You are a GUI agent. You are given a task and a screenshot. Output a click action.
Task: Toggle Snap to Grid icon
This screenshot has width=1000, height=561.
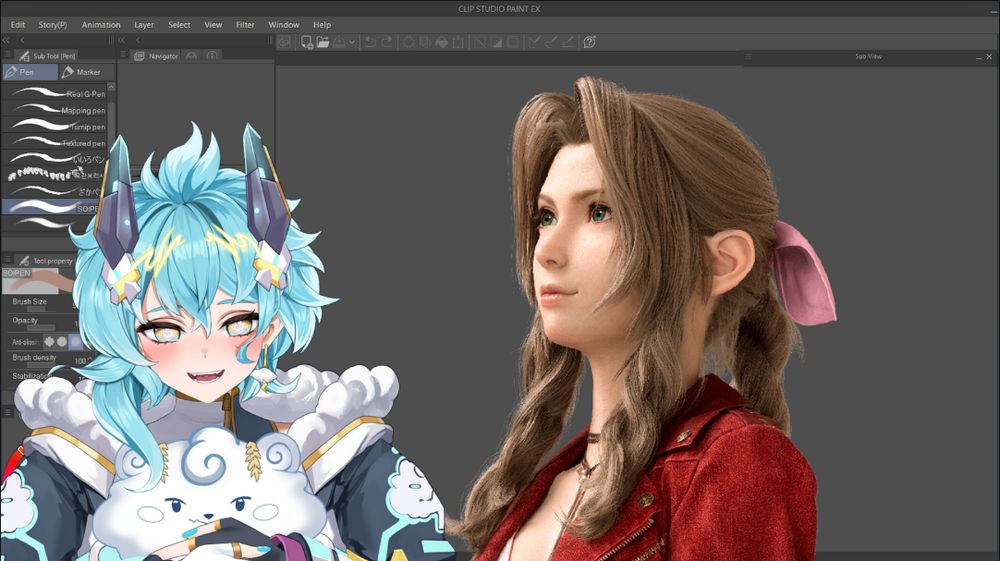tap(568, 42)
